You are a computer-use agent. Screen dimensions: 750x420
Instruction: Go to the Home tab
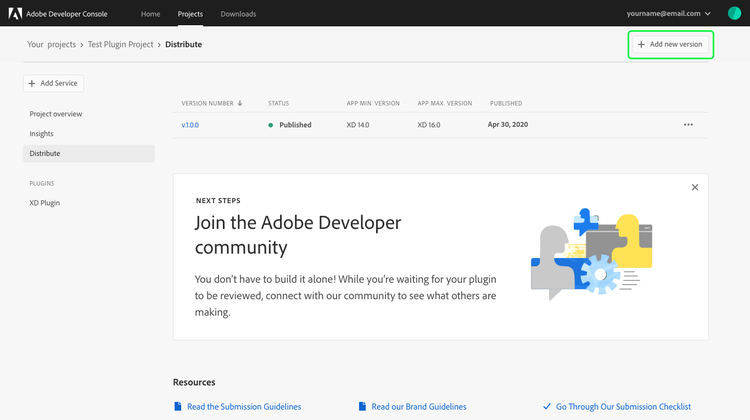[150, 14]
